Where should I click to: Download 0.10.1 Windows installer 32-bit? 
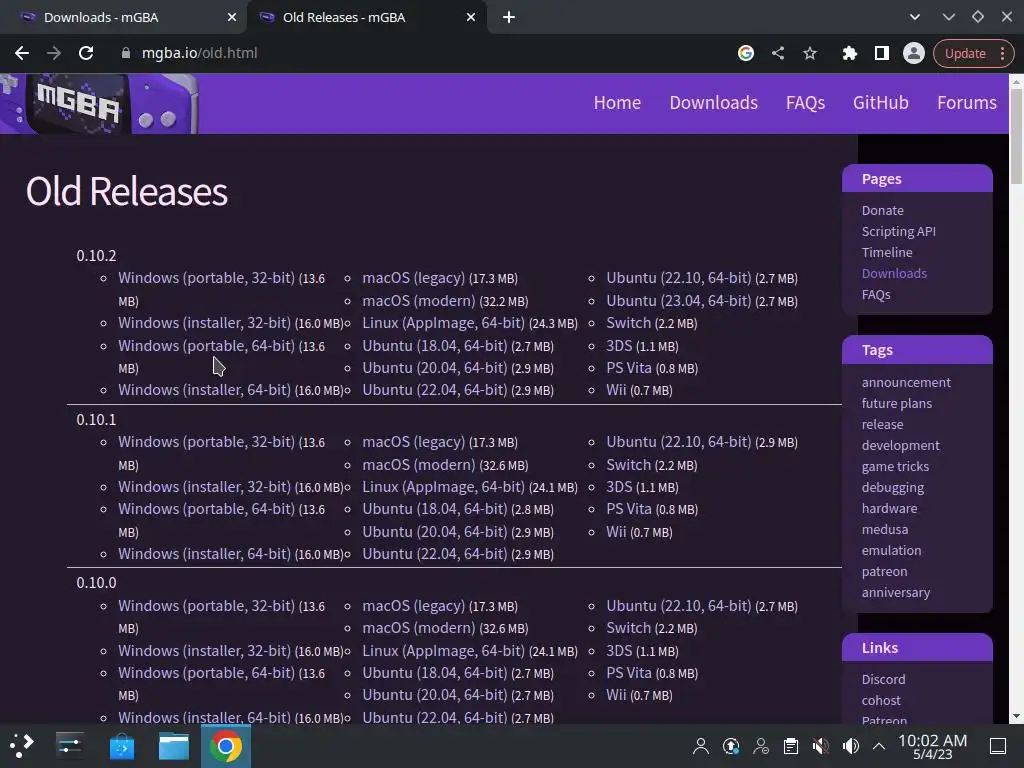coord(204,487)
